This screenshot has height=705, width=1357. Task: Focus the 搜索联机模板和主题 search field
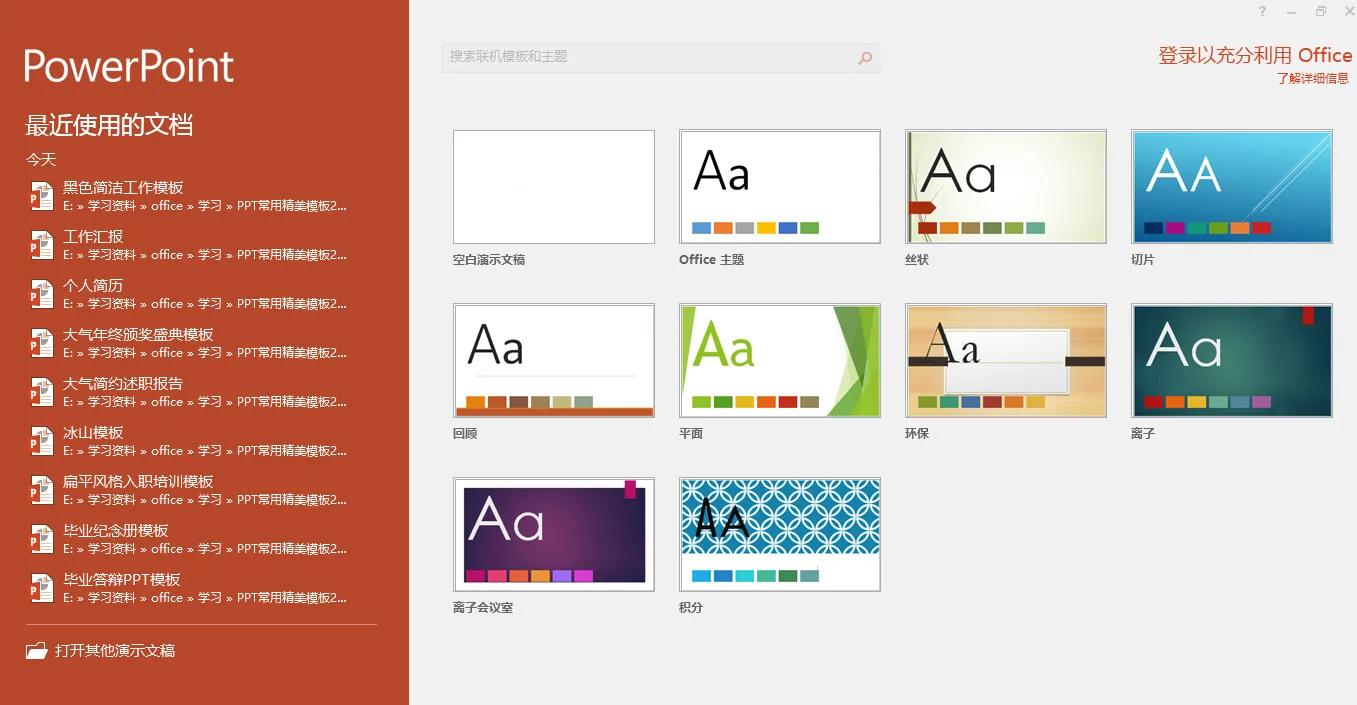pos(660,57)
